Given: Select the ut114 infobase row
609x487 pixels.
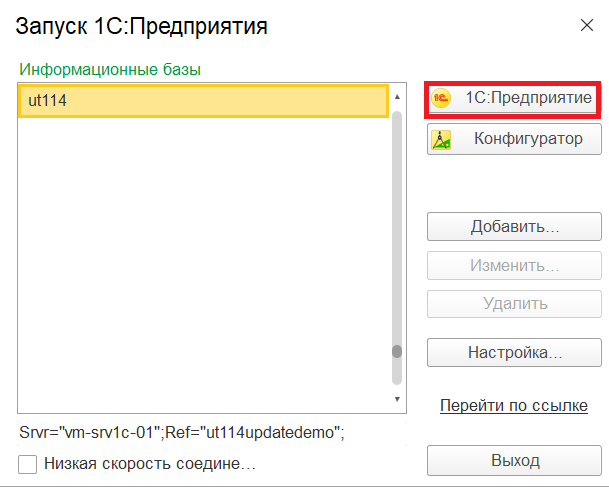Looking at the screenshot, I should [x=204, y=101].
